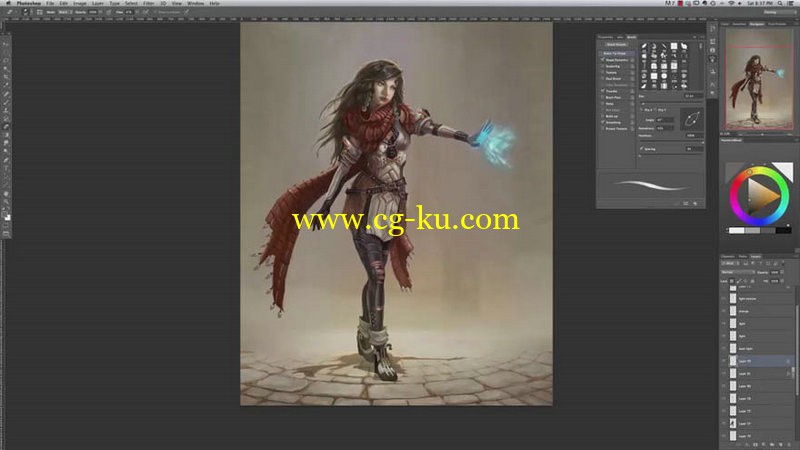Toggle the Smoothing checkbox

603,122
